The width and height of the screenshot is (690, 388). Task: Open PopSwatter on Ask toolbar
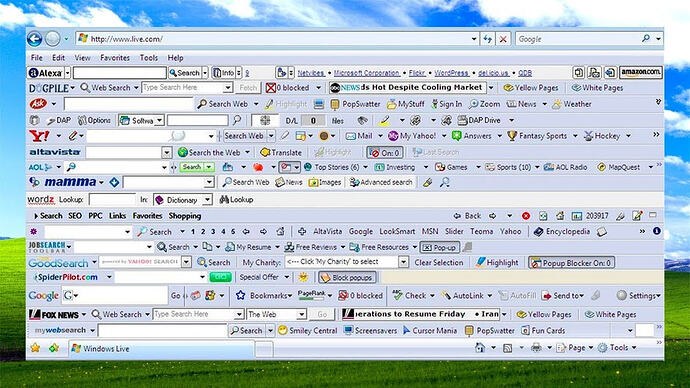(356, 104)
